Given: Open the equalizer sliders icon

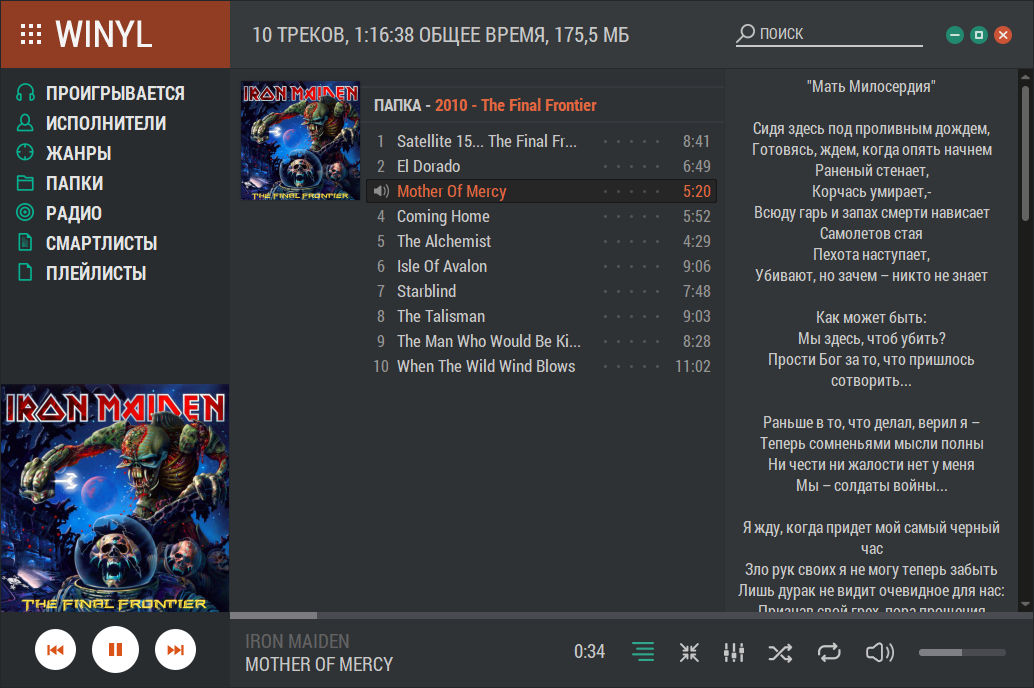Looking at the screenshot, I should coord(733,652).
